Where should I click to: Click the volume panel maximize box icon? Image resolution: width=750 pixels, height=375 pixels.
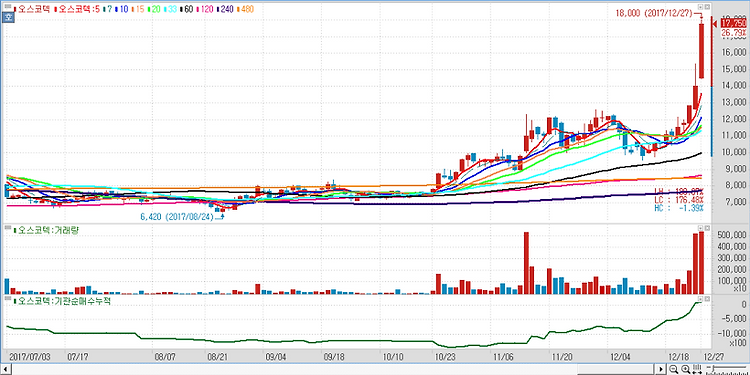(707, 229)
